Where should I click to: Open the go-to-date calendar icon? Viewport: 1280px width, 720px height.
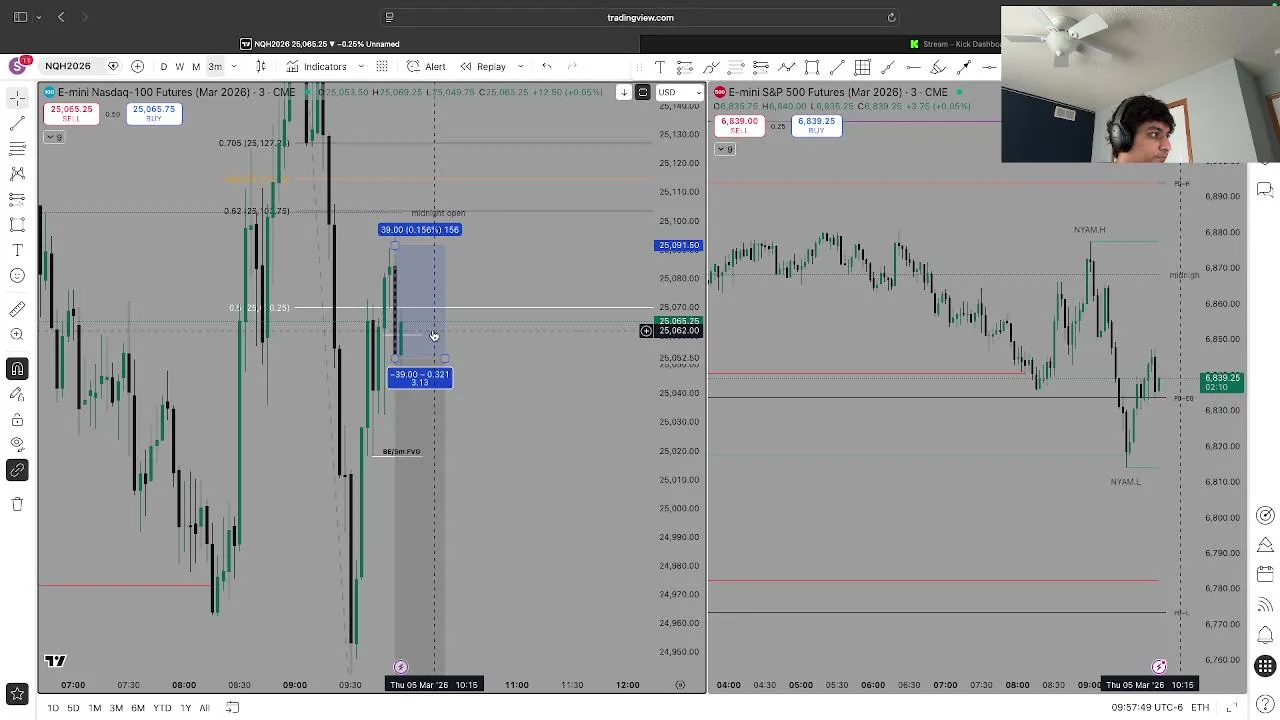click(x=232, y=708)
